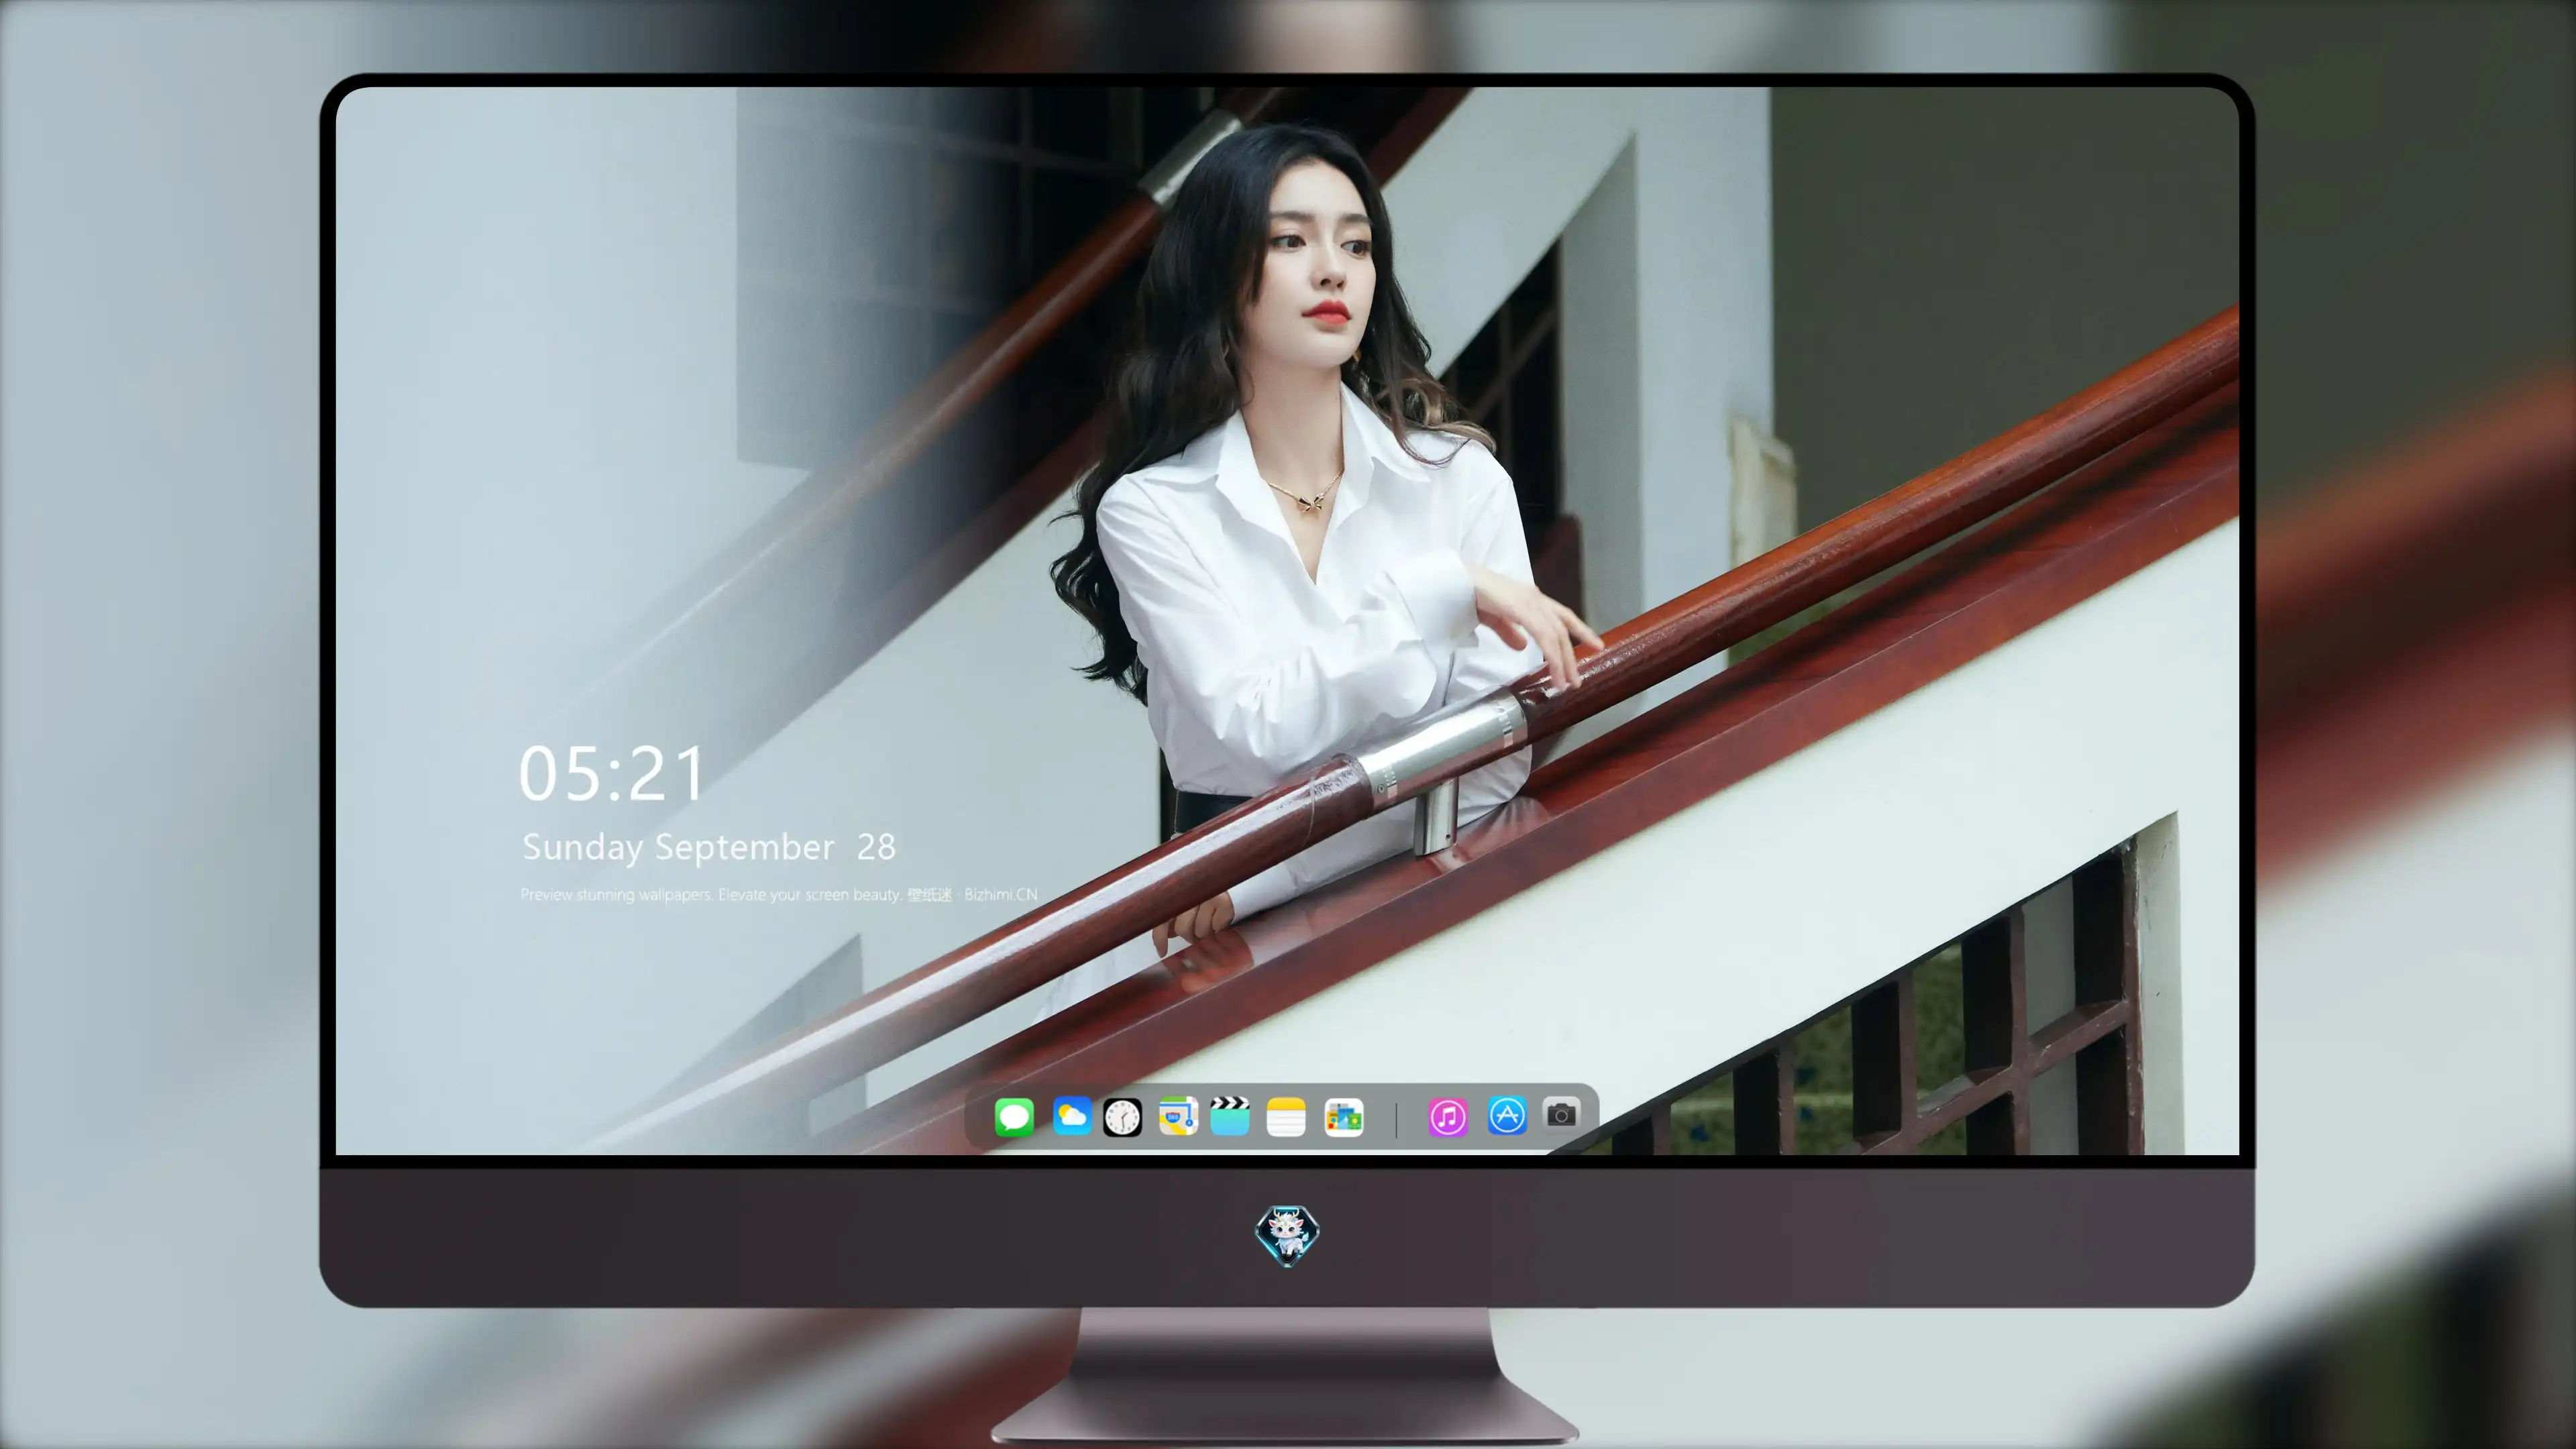The image size is (2576, 1449).
Task: Open the Clock app in the dock
Action: pos(1122,1117)
